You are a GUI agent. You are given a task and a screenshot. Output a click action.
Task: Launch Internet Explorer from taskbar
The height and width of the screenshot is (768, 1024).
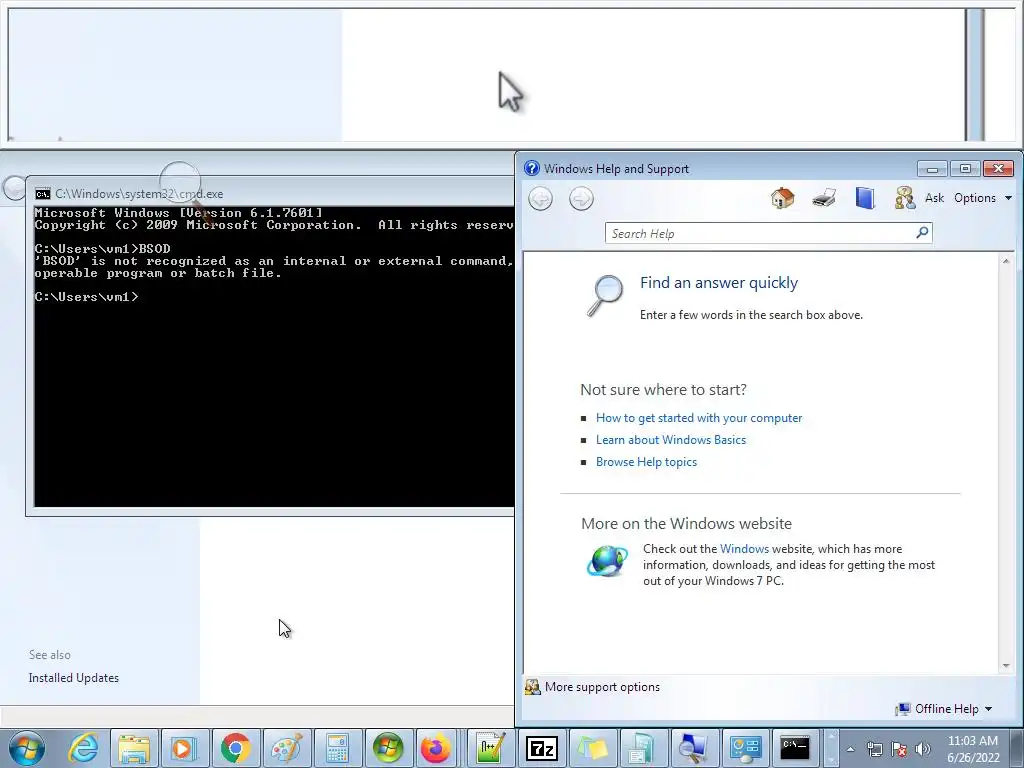[84, 748]
